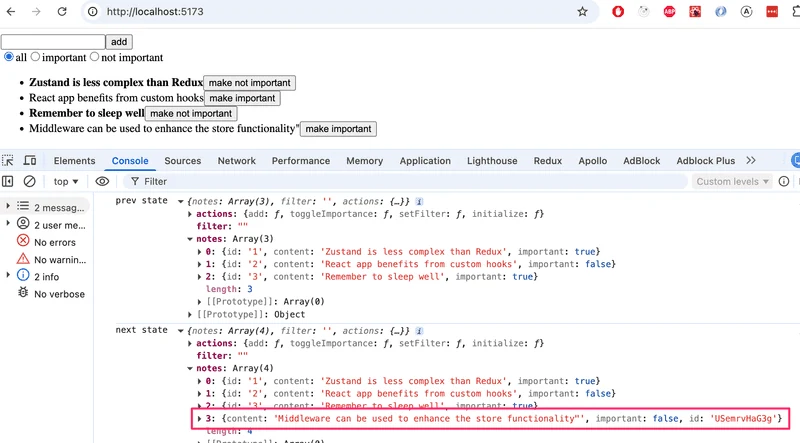This screenshot has width=800, height=443.
Task: Collapse the next state object
Action: click(x=180, y=331)
